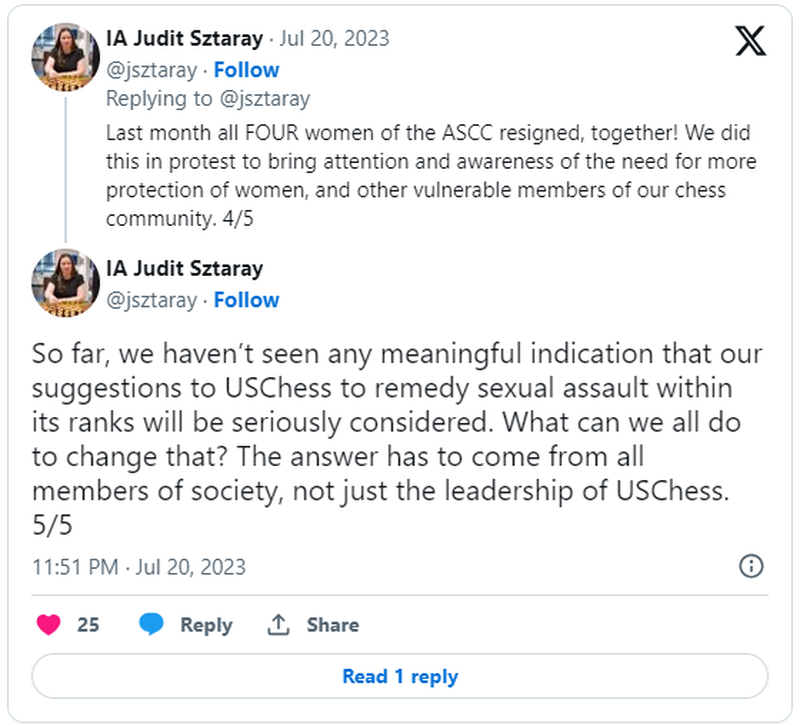Viewport: 800px width, 726px height.
Task: Click the top @jsztaray handle
Action: coord(151,70)
